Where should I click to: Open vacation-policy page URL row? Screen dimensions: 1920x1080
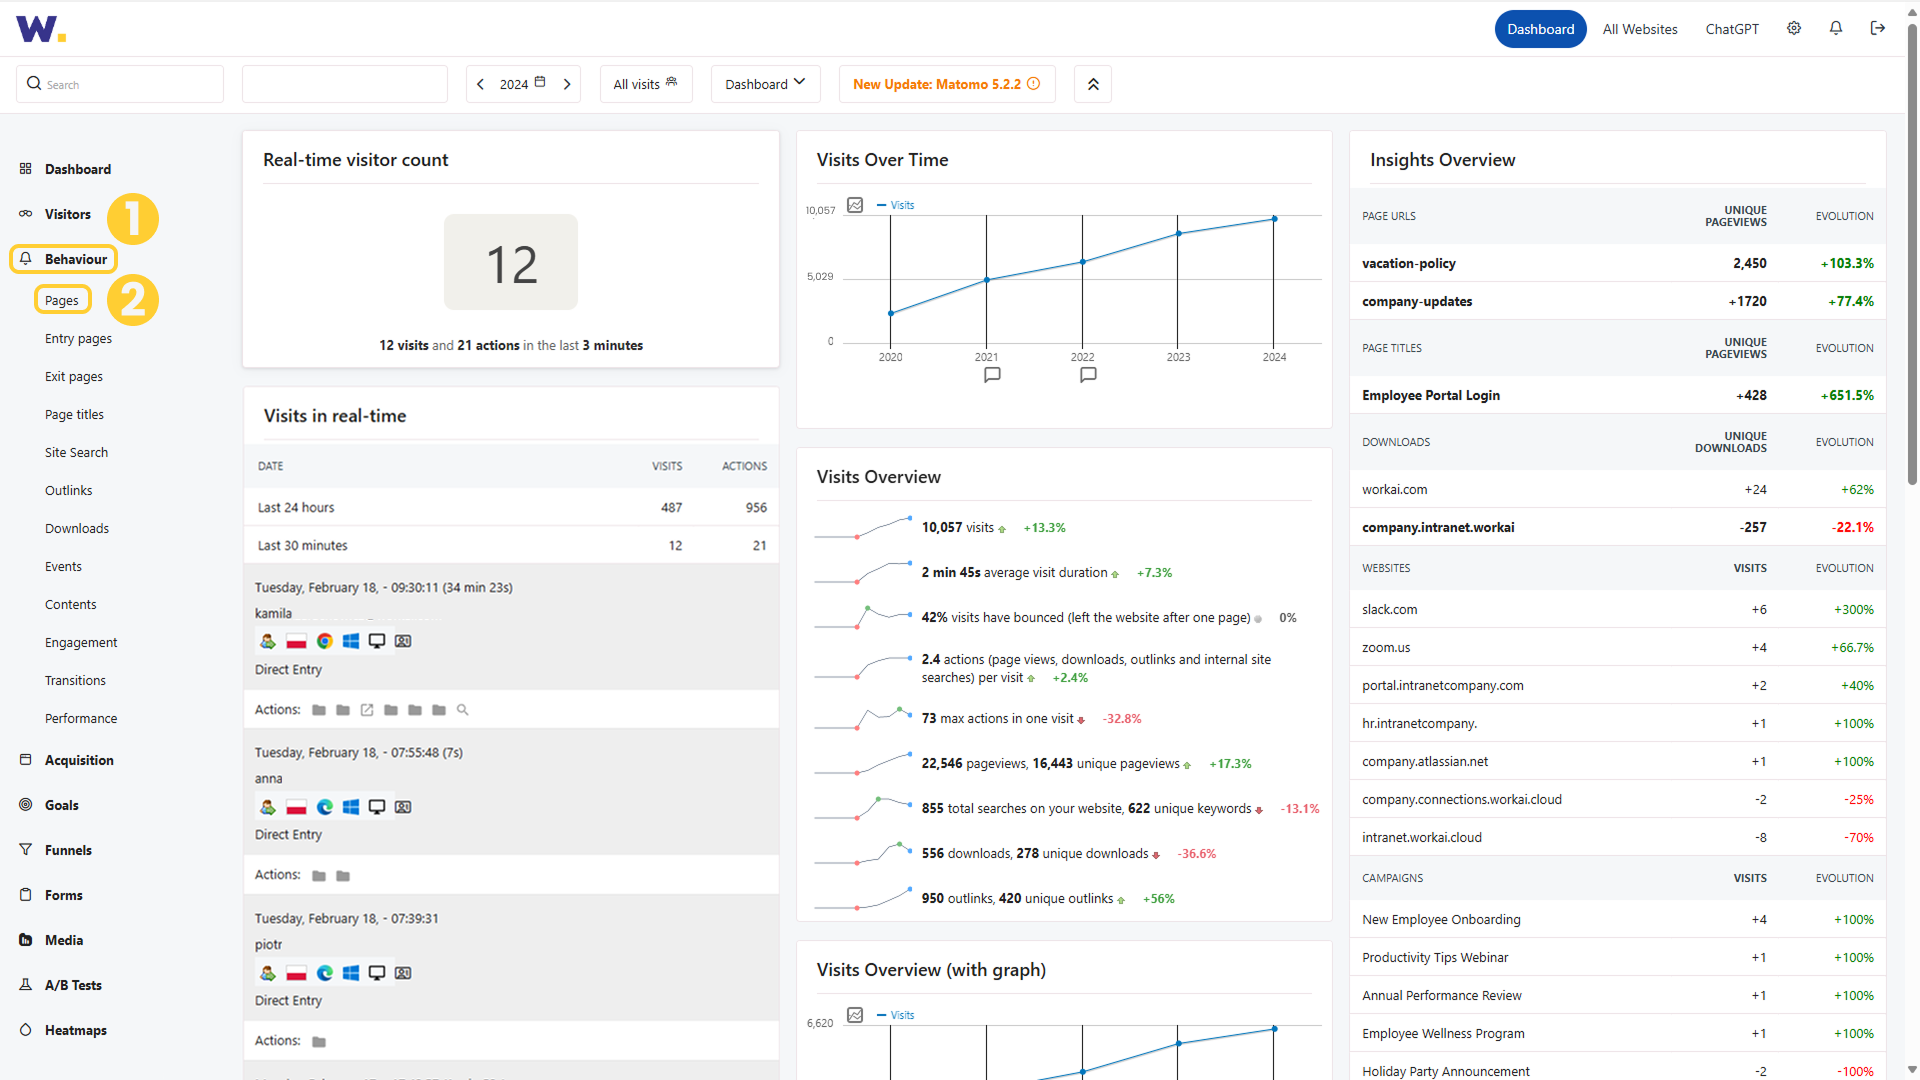pos(1617,263)
